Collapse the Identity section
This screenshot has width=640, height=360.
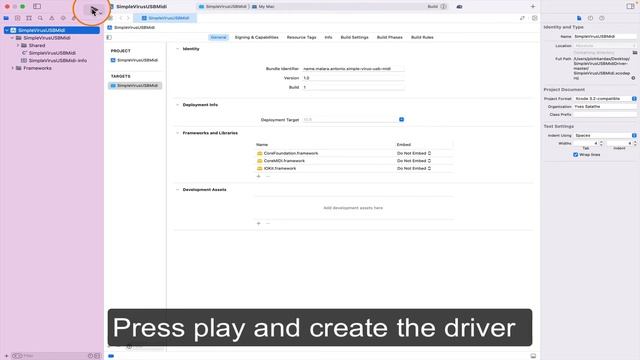177,49
